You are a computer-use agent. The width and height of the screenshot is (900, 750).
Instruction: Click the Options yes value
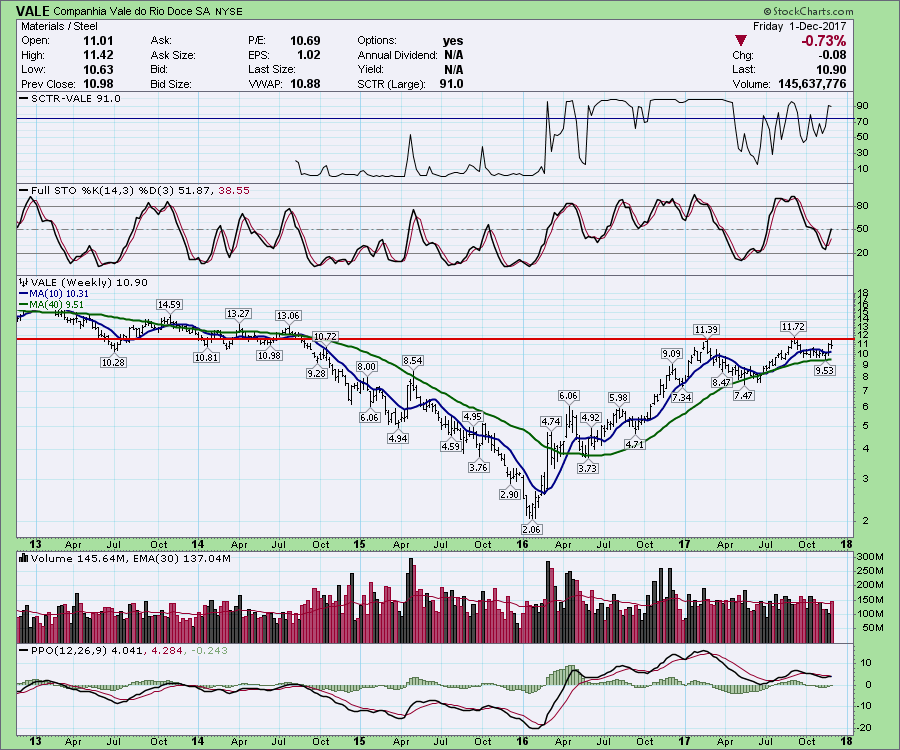[453, 41]
